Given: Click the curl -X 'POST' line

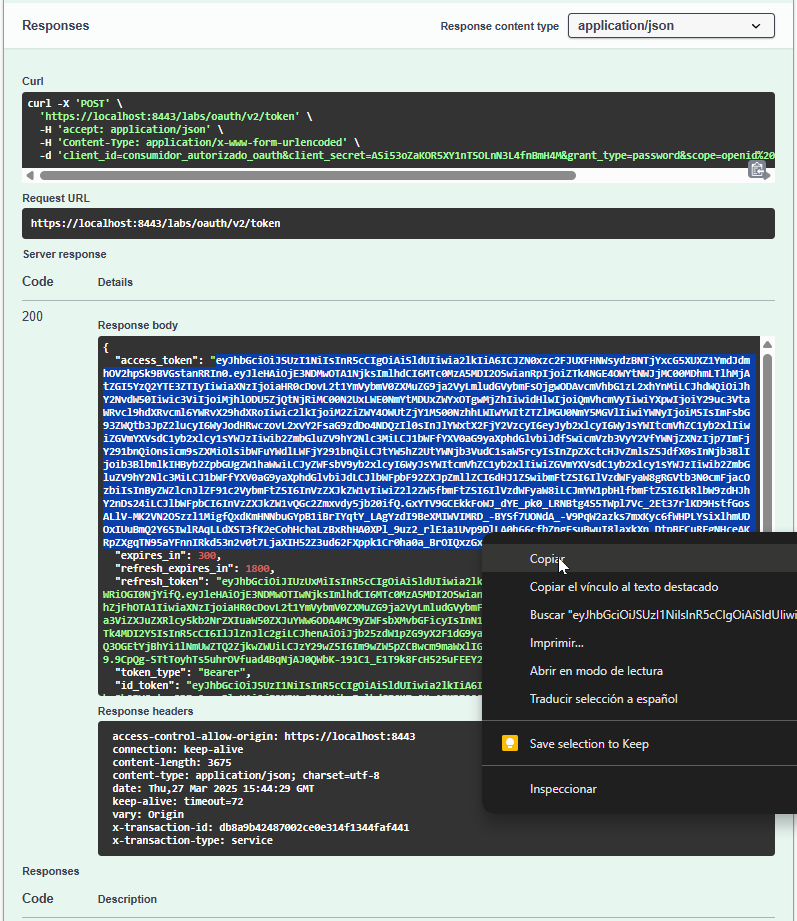Looking at the screenshot, I should pyautogui.click(x=75, y=103).
